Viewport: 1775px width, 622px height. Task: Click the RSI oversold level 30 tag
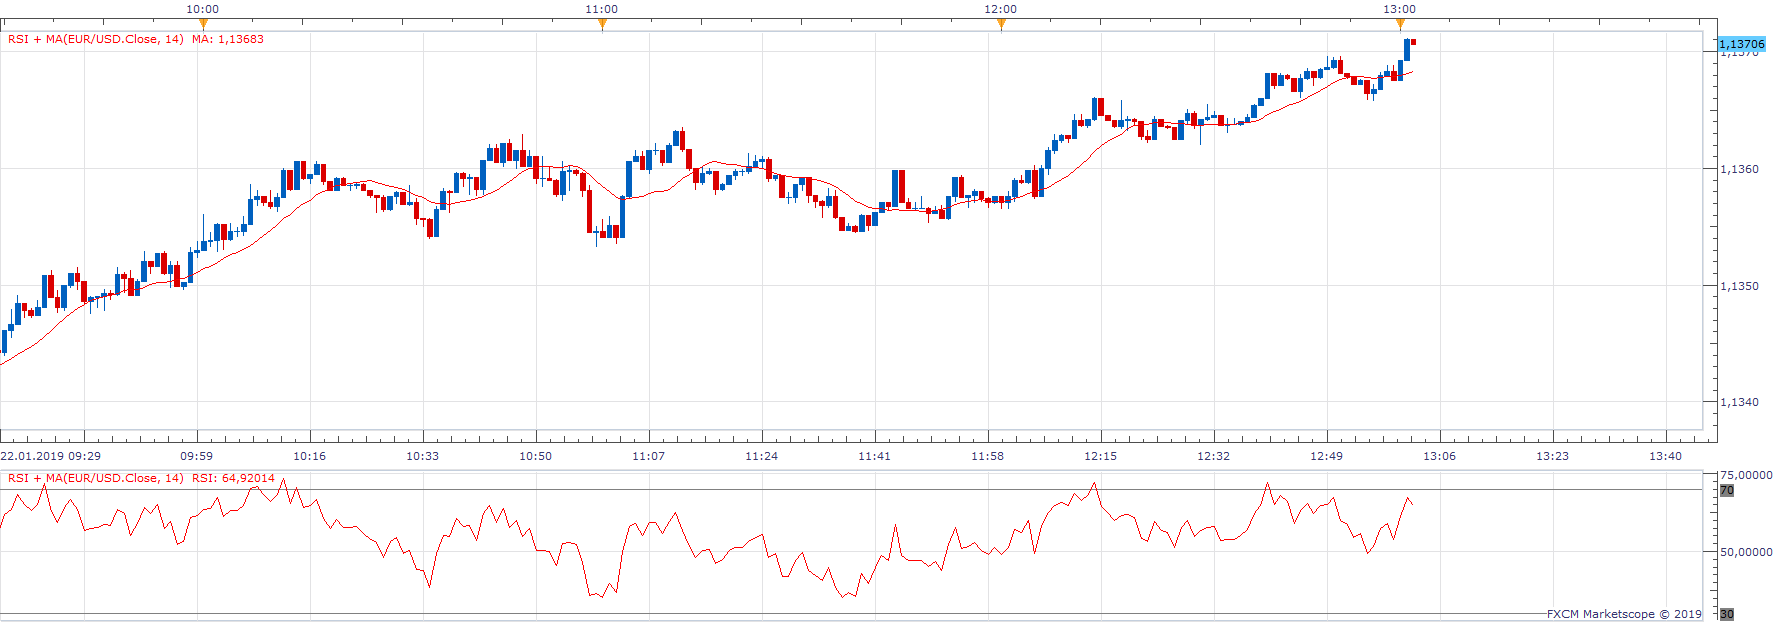pyautogui.click(x=1727, y=614)
